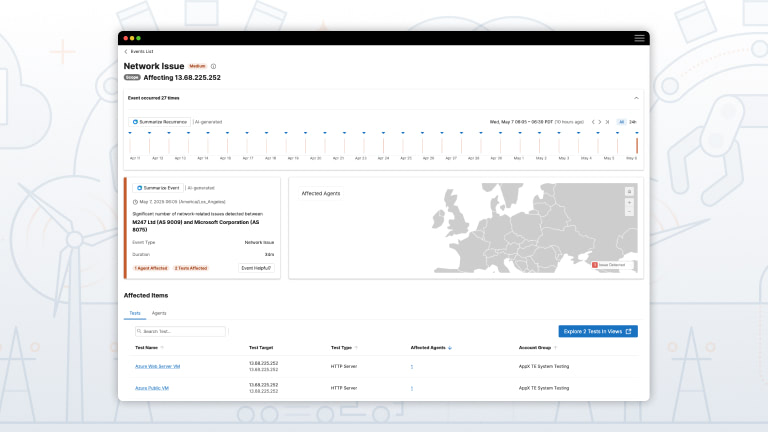This screenshot has height=432, width=768.
Task: Click Summarize Event button
Action: tap(158, 188)
